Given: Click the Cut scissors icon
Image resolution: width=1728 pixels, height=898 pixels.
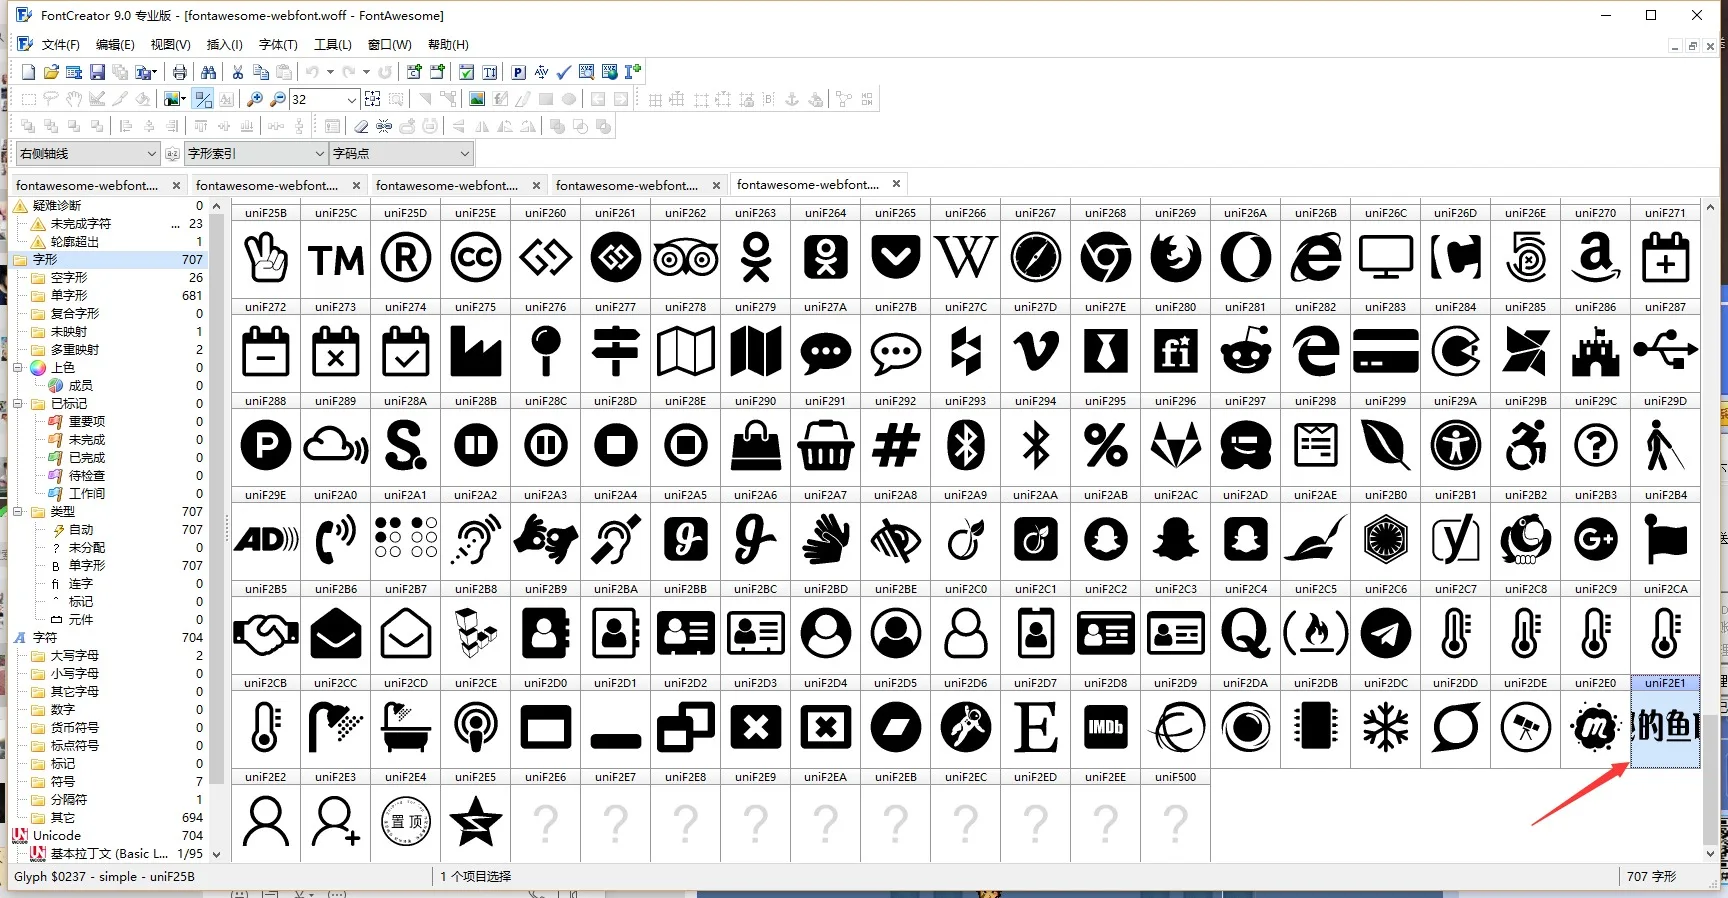Looking at the screenshot, I should click(x=237, y=72).
